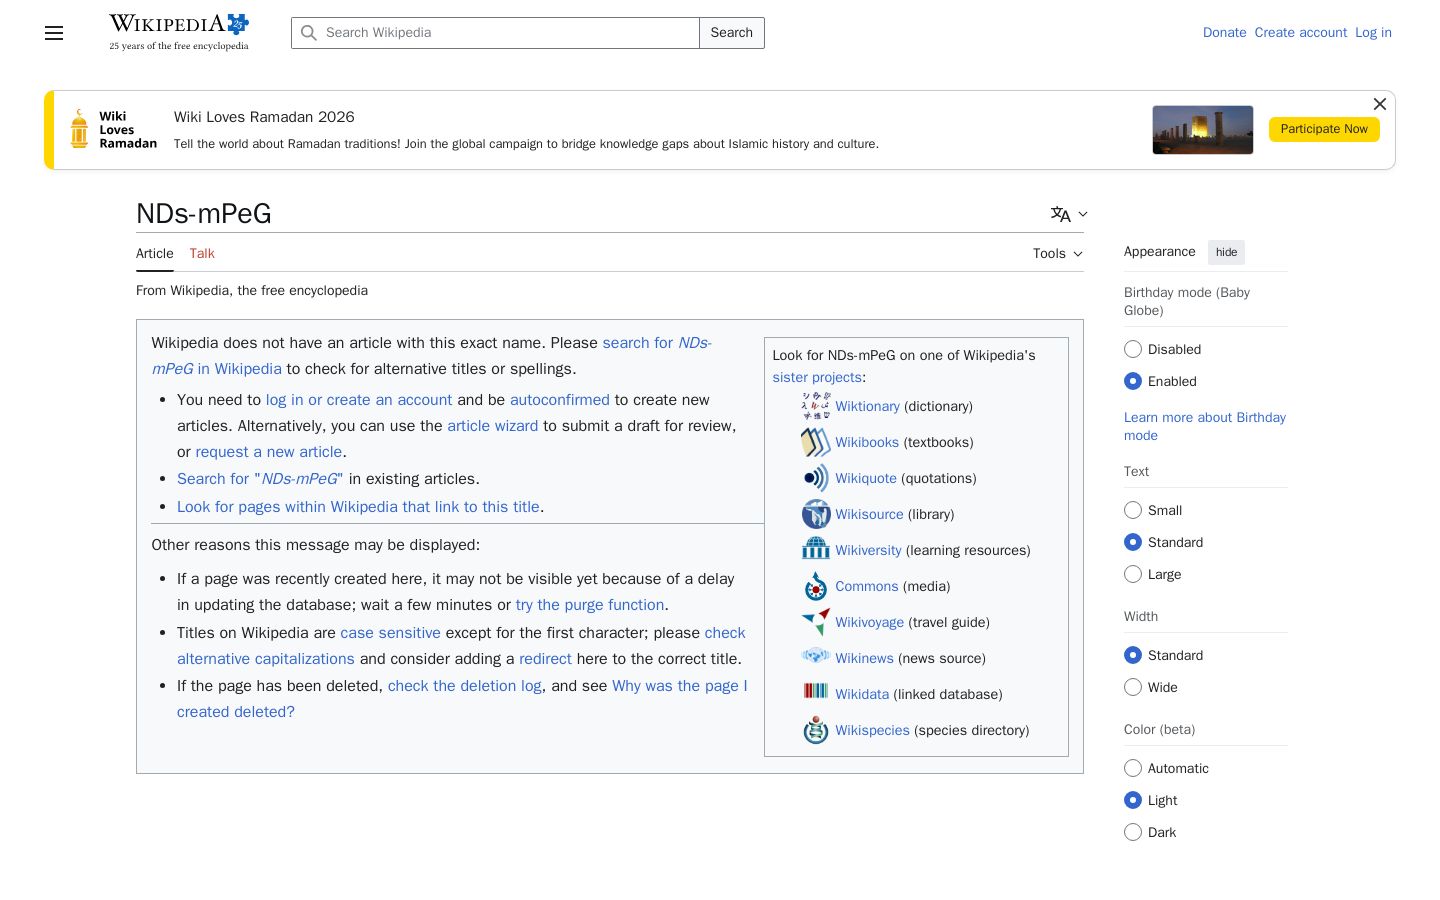This screenshot has height=900, width=1440.
Task: Open the Wikiquote link
Action: (866, 478)
